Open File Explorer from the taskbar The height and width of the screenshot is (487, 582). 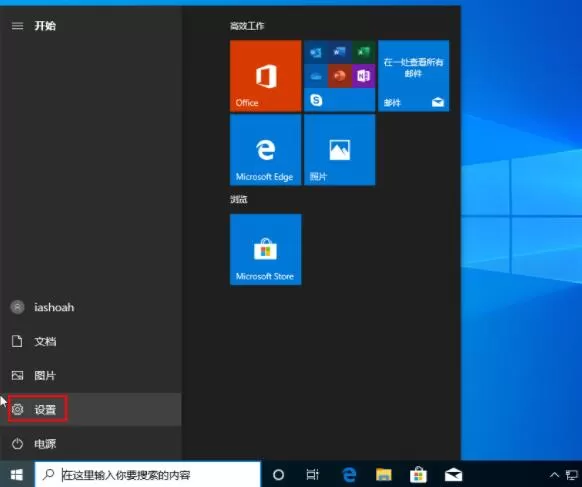[x=384, y=474]
